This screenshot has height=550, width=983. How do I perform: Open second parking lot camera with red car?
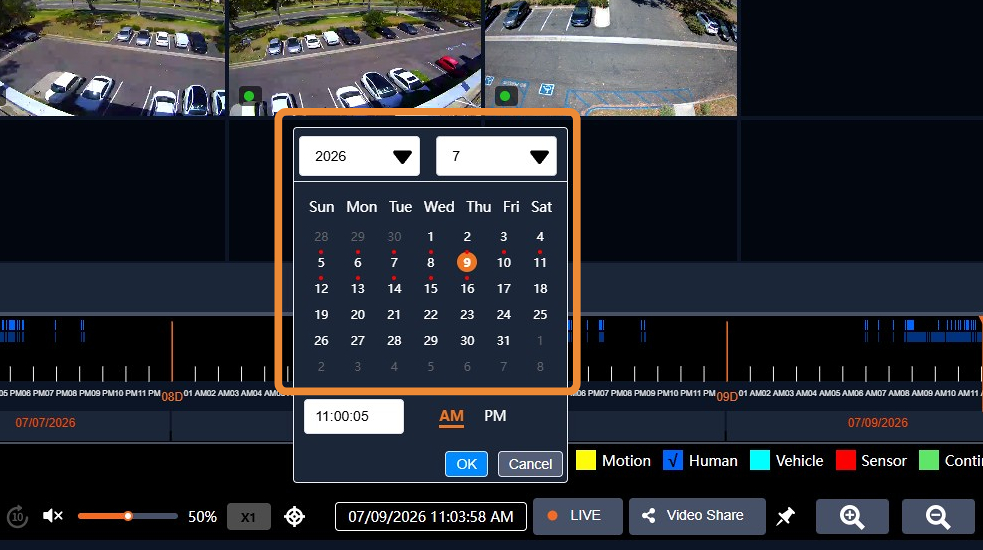click(x=355, y=58)
